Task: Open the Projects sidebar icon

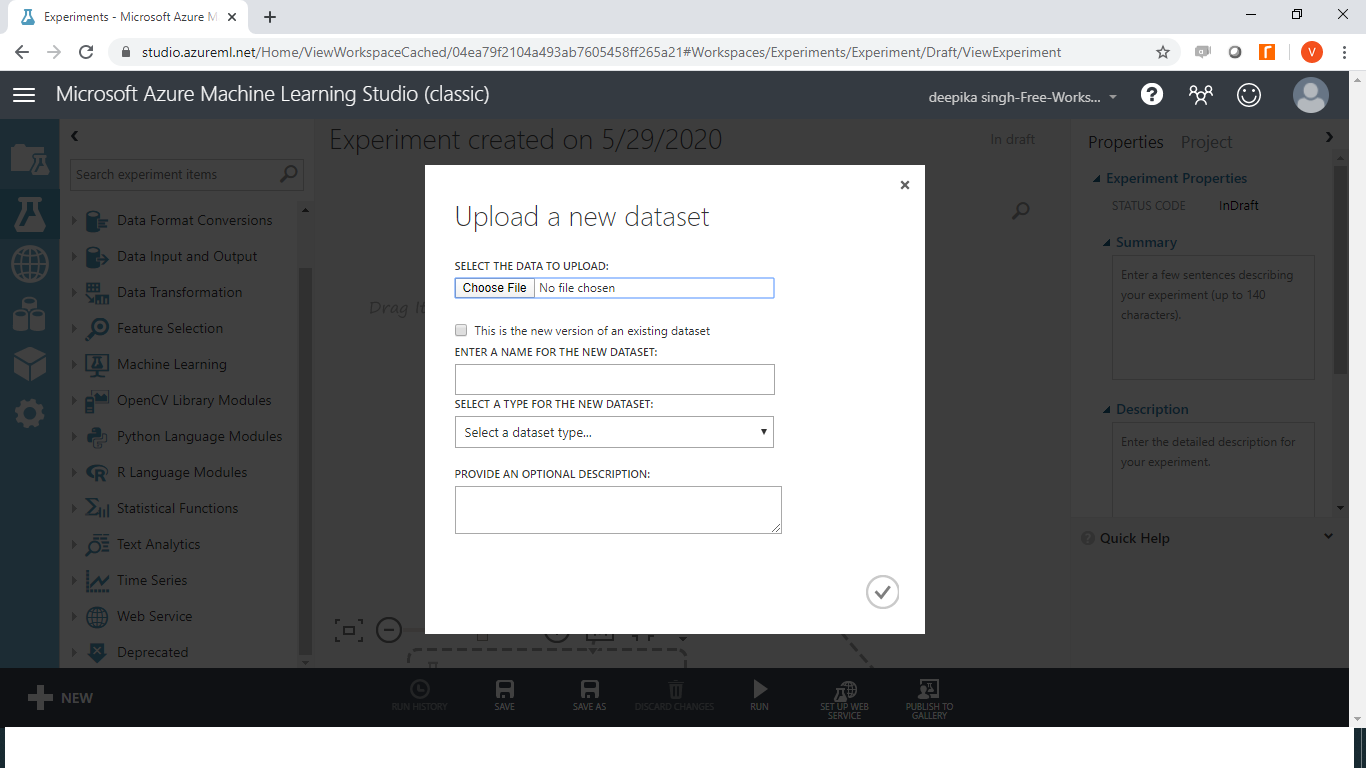Action: tap(29, 158)
